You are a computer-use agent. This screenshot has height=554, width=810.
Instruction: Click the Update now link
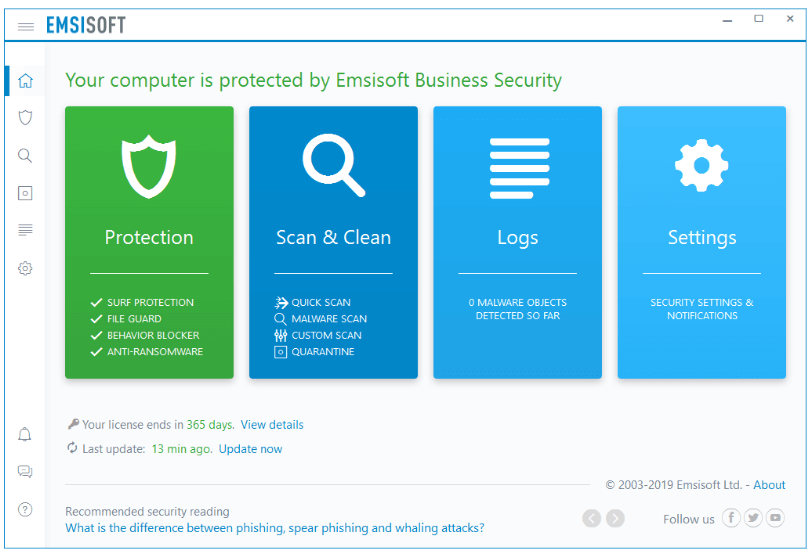pos(251,449)
